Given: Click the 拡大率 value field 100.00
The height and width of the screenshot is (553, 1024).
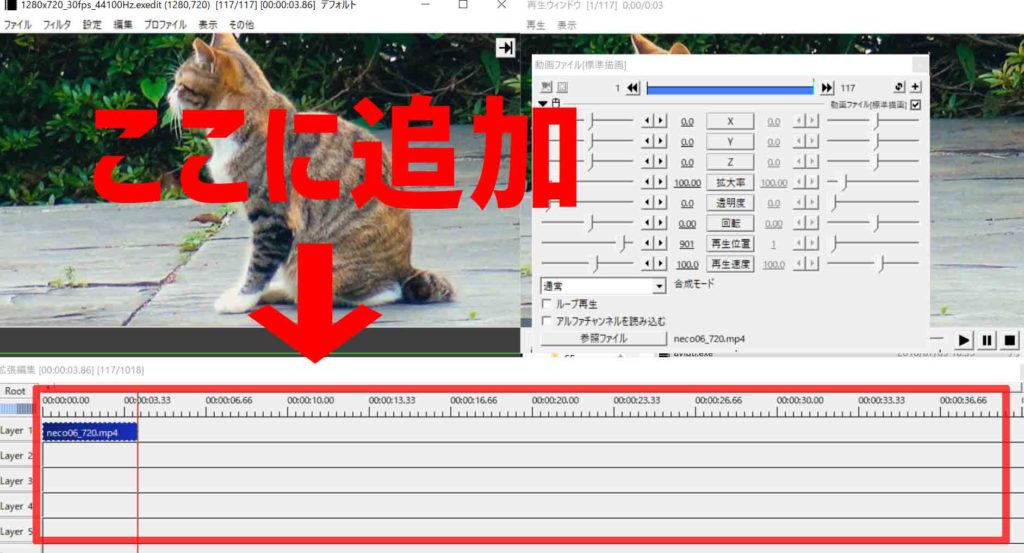Looking at the screenshot, I should tap(687, 183).
